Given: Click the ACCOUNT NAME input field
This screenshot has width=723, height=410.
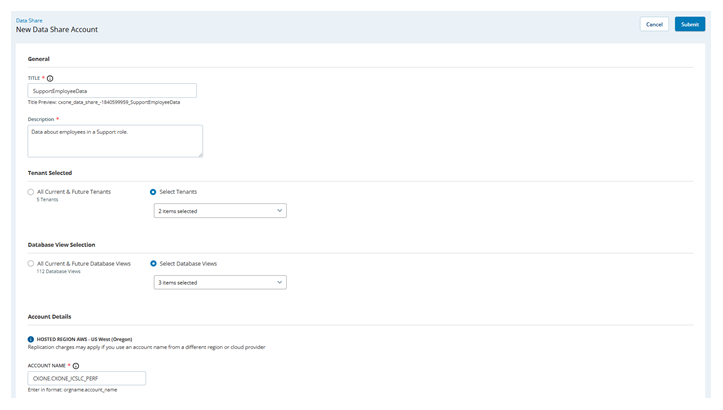Looking at the screenshot, I should [87, 379].
